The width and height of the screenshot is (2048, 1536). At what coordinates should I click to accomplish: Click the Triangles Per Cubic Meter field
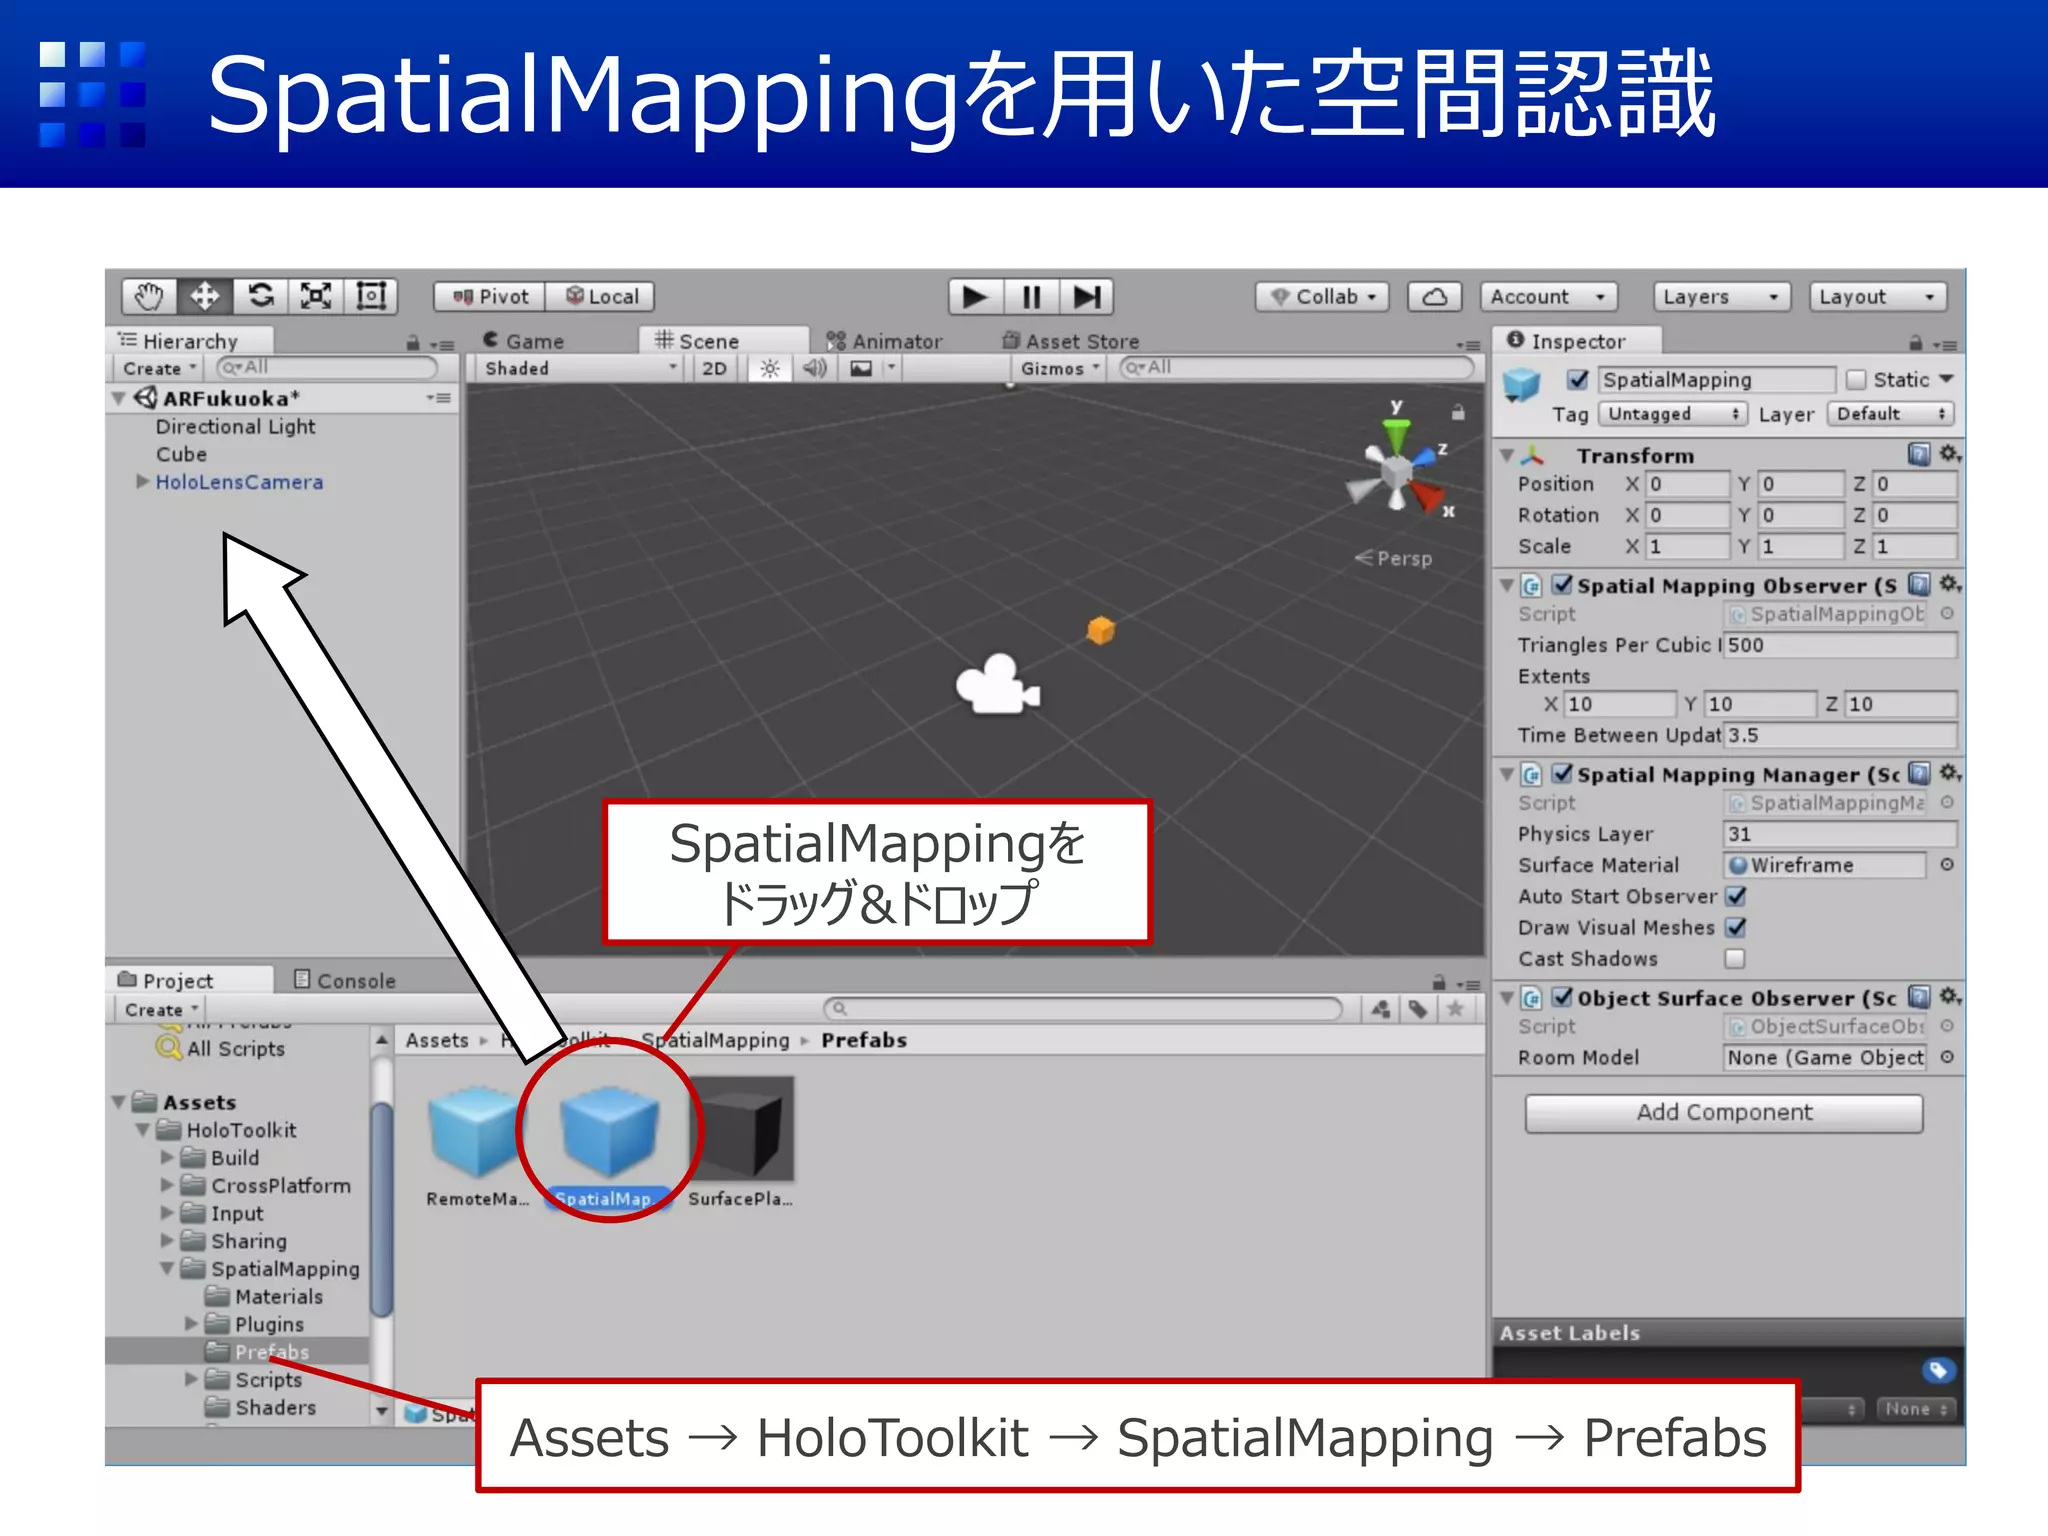point(1839,646)
